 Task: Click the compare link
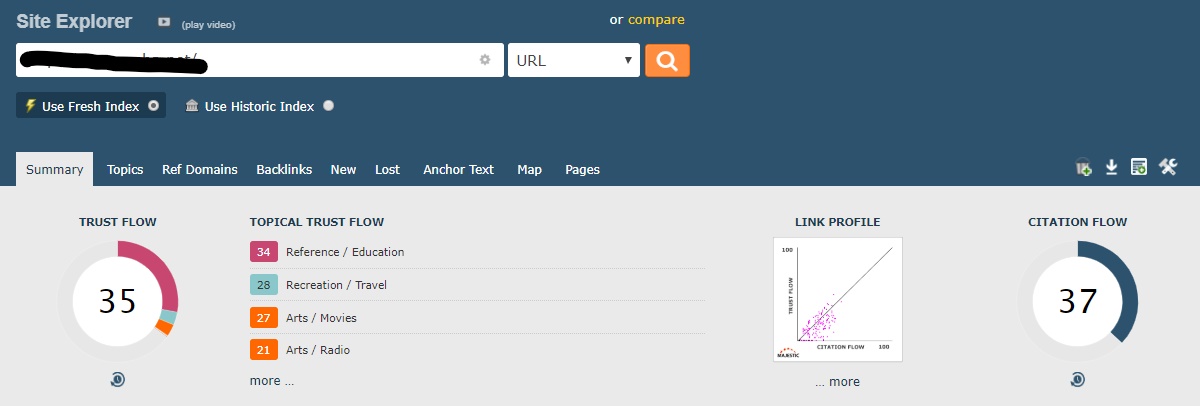[x=656, y=20]
